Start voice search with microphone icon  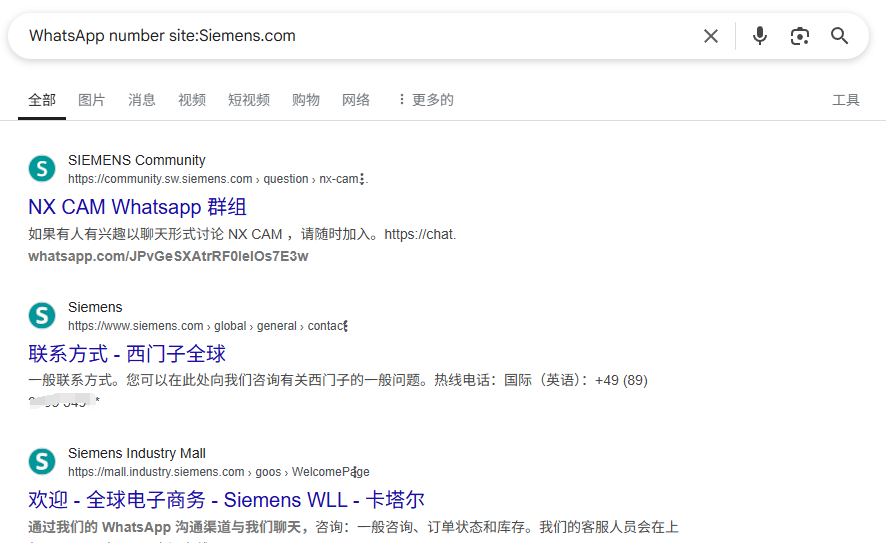point(760,36)
